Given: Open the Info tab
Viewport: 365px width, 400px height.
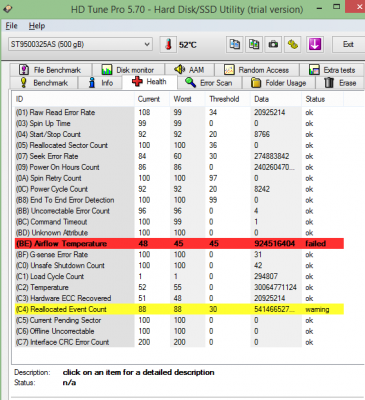Looking at the screenshot, I should [100, 83].
